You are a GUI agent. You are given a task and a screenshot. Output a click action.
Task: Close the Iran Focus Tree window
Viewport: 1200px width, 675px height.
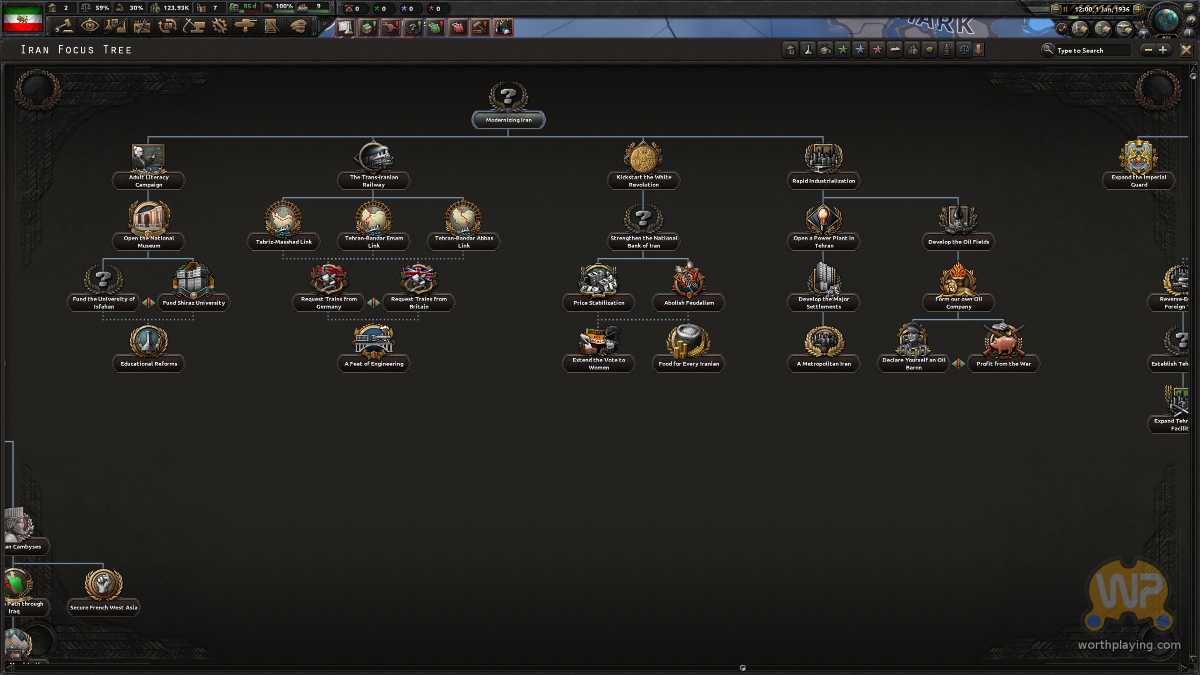tap(1186, 49)
